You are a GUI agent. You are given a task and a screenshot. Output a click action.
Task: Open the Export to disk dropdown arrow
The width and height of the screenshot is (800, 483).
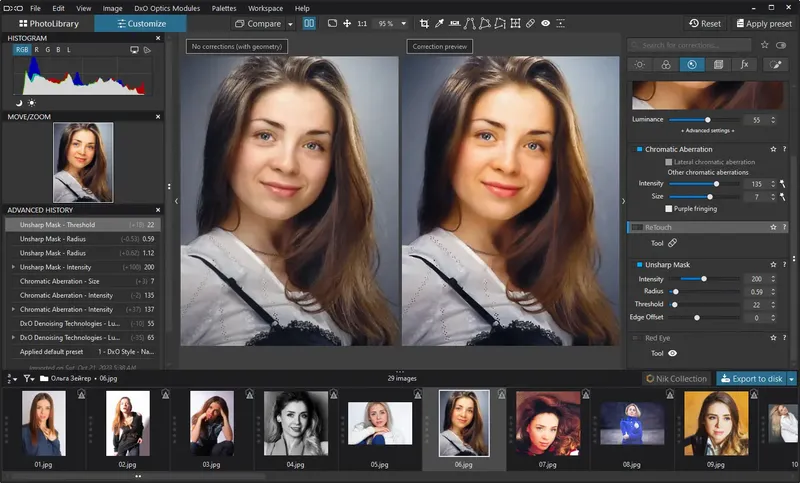(792, 378)
